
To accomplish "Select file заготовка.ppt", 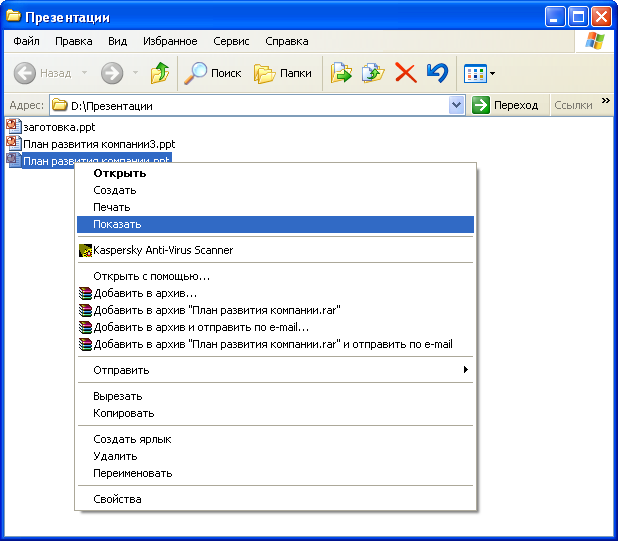I will [x=59, y=127].
